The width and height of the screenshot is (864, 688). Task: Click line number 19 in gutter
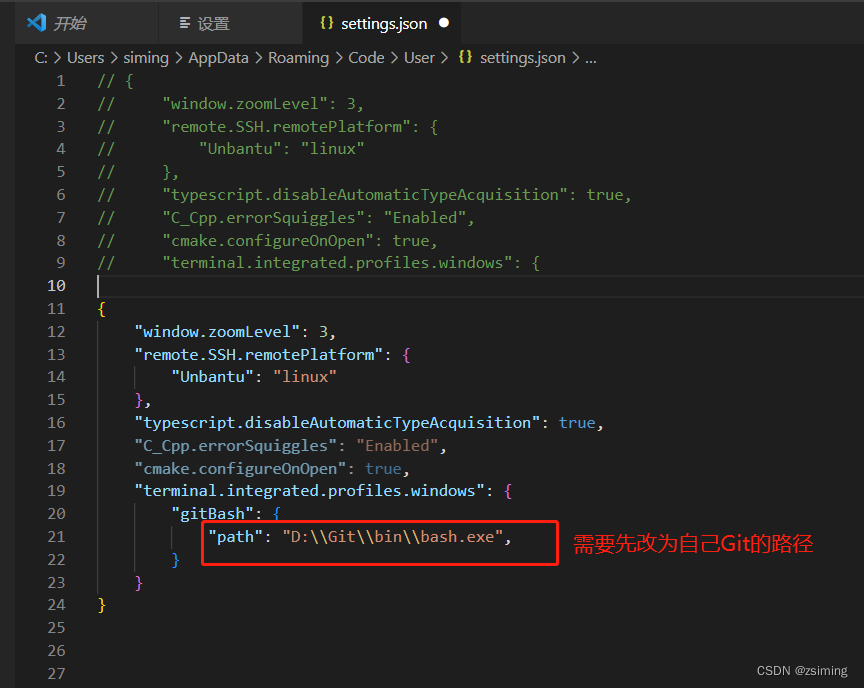click(x=56, y=490)
